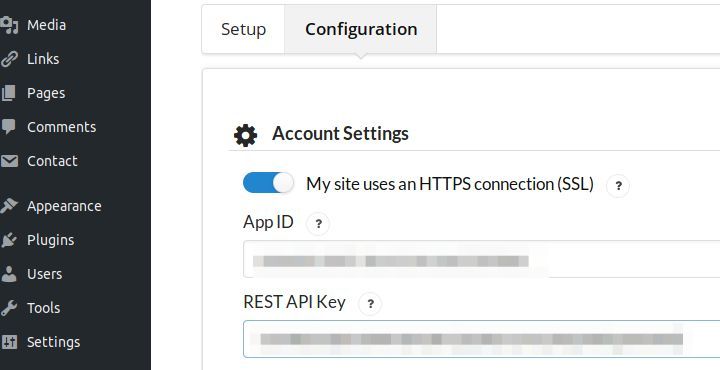Show help for HTTPS connection option
Image resolution: width=720 pixels, height=370 pixels.
pos(618,186)
